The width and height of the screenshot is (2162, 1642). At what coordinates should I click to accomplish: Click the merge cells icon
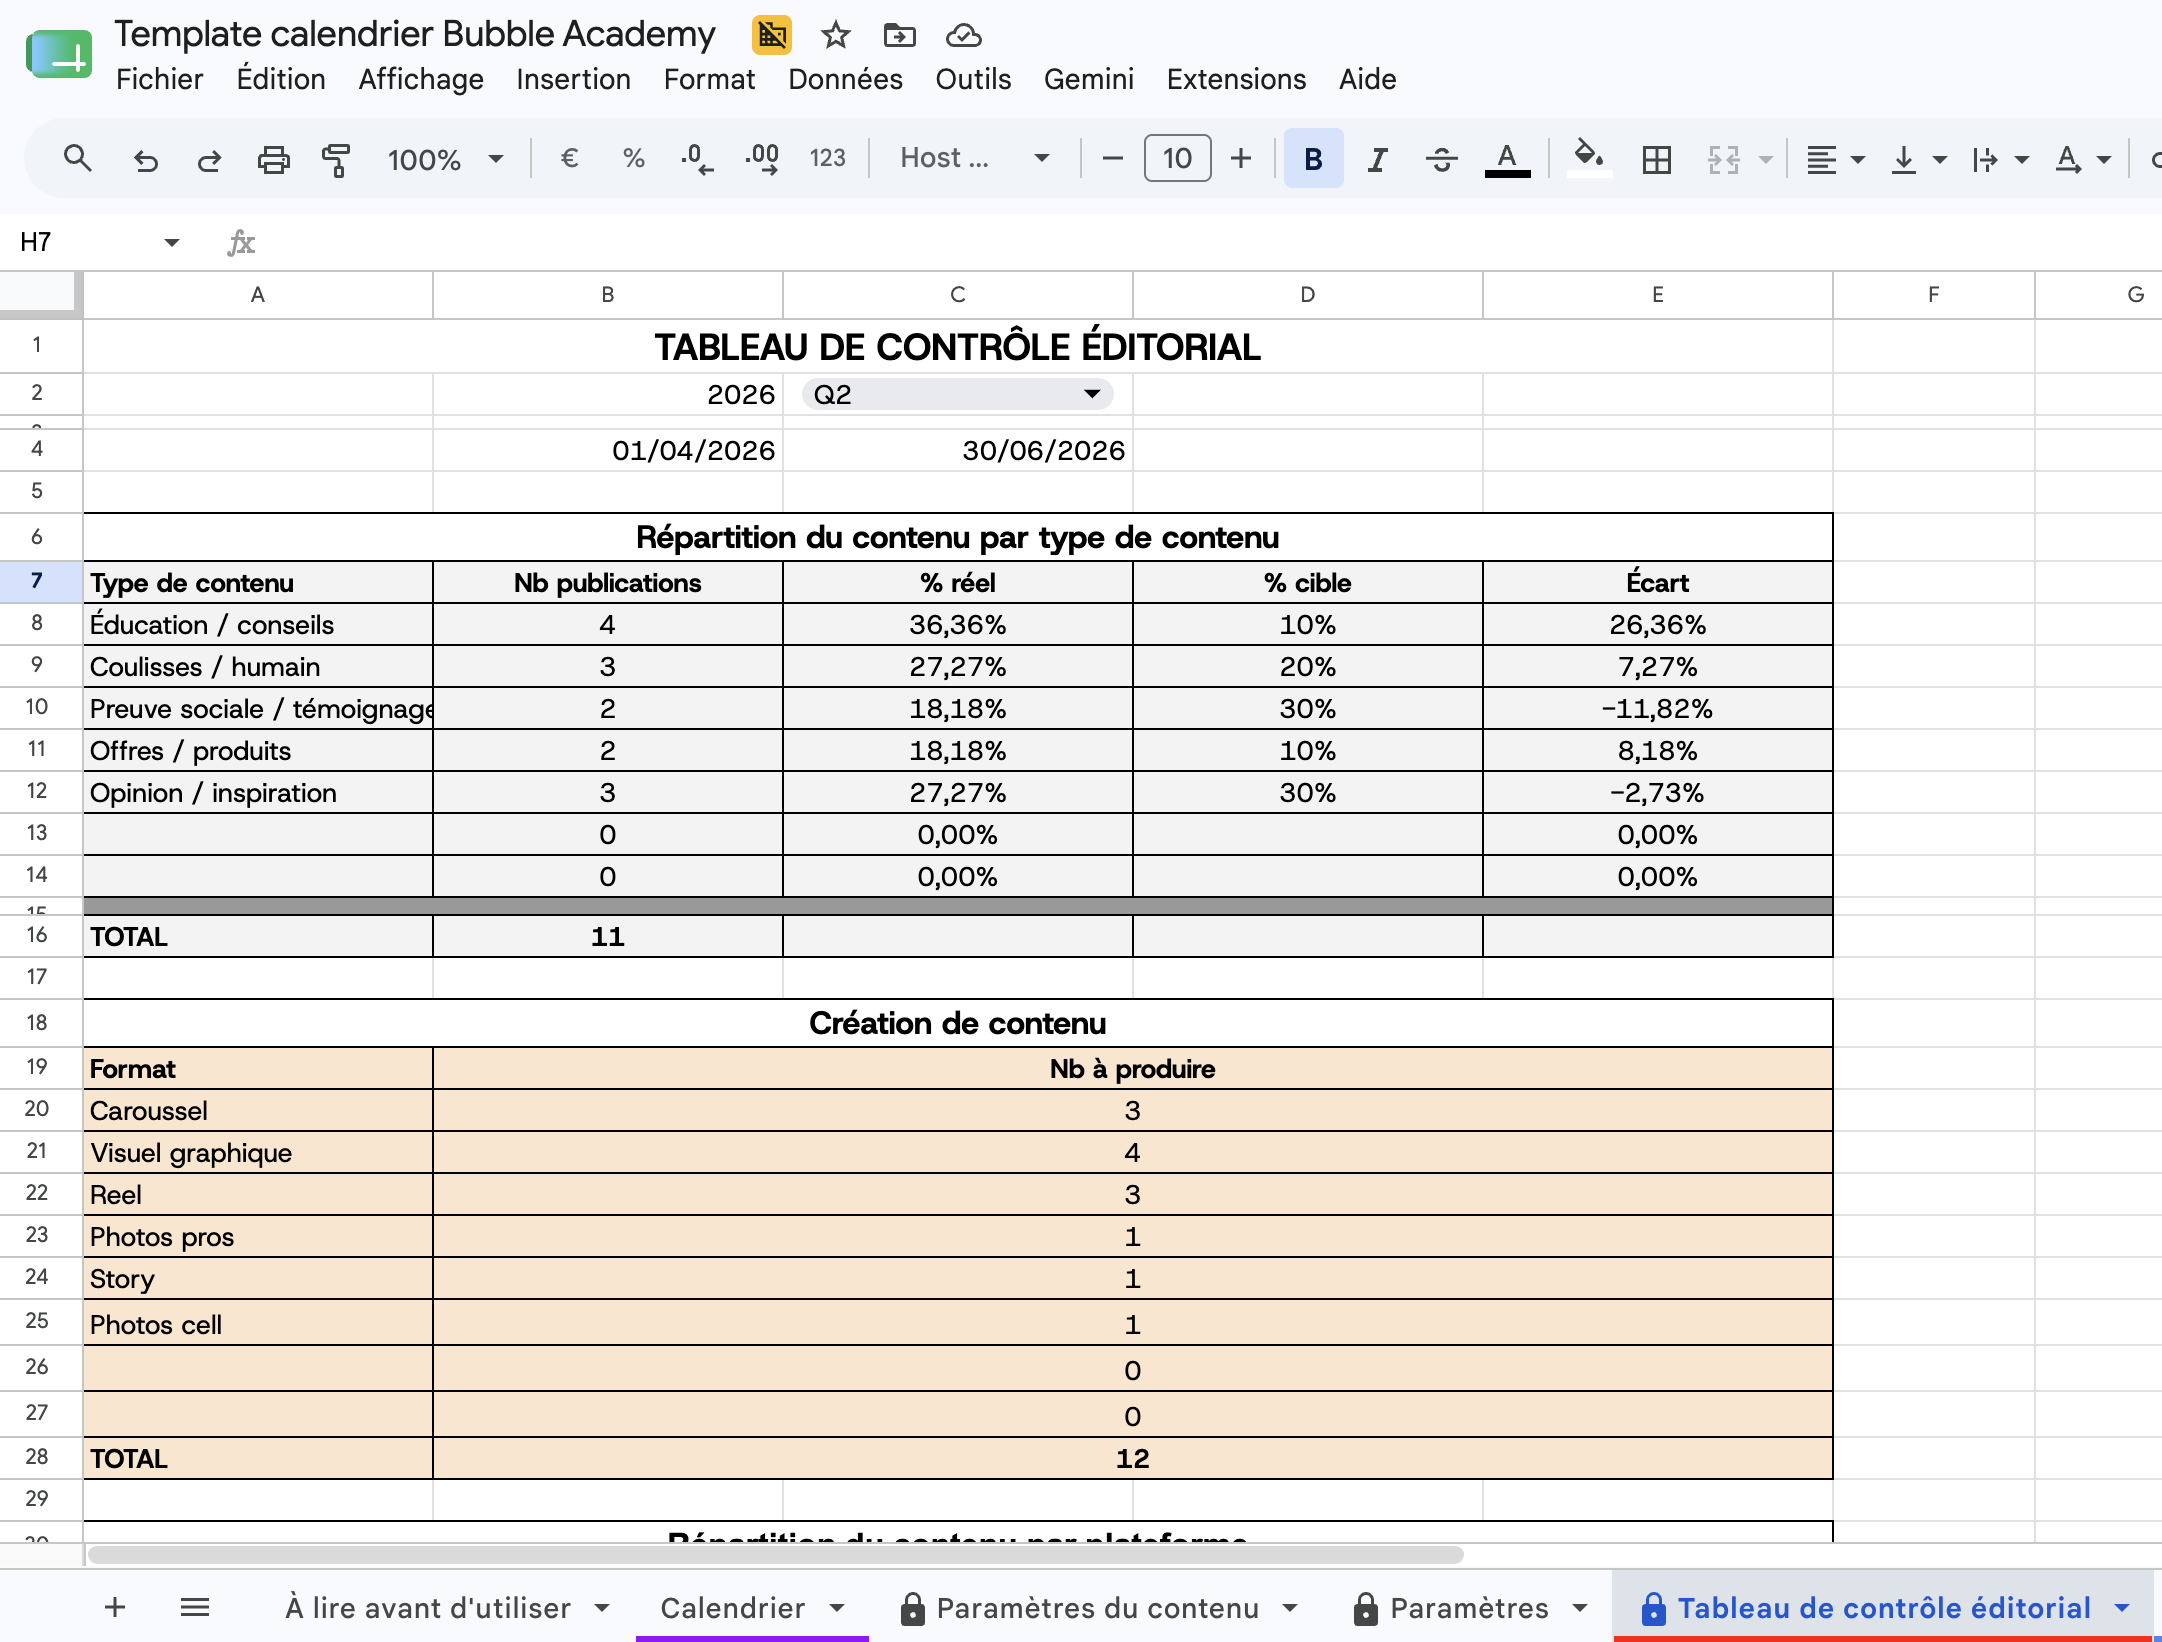point(1723,159)
